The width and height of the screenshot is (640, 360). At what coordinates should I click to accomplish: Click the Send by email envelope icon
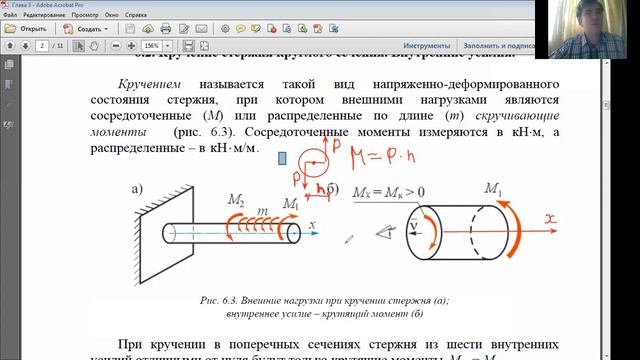click(202, 29)
